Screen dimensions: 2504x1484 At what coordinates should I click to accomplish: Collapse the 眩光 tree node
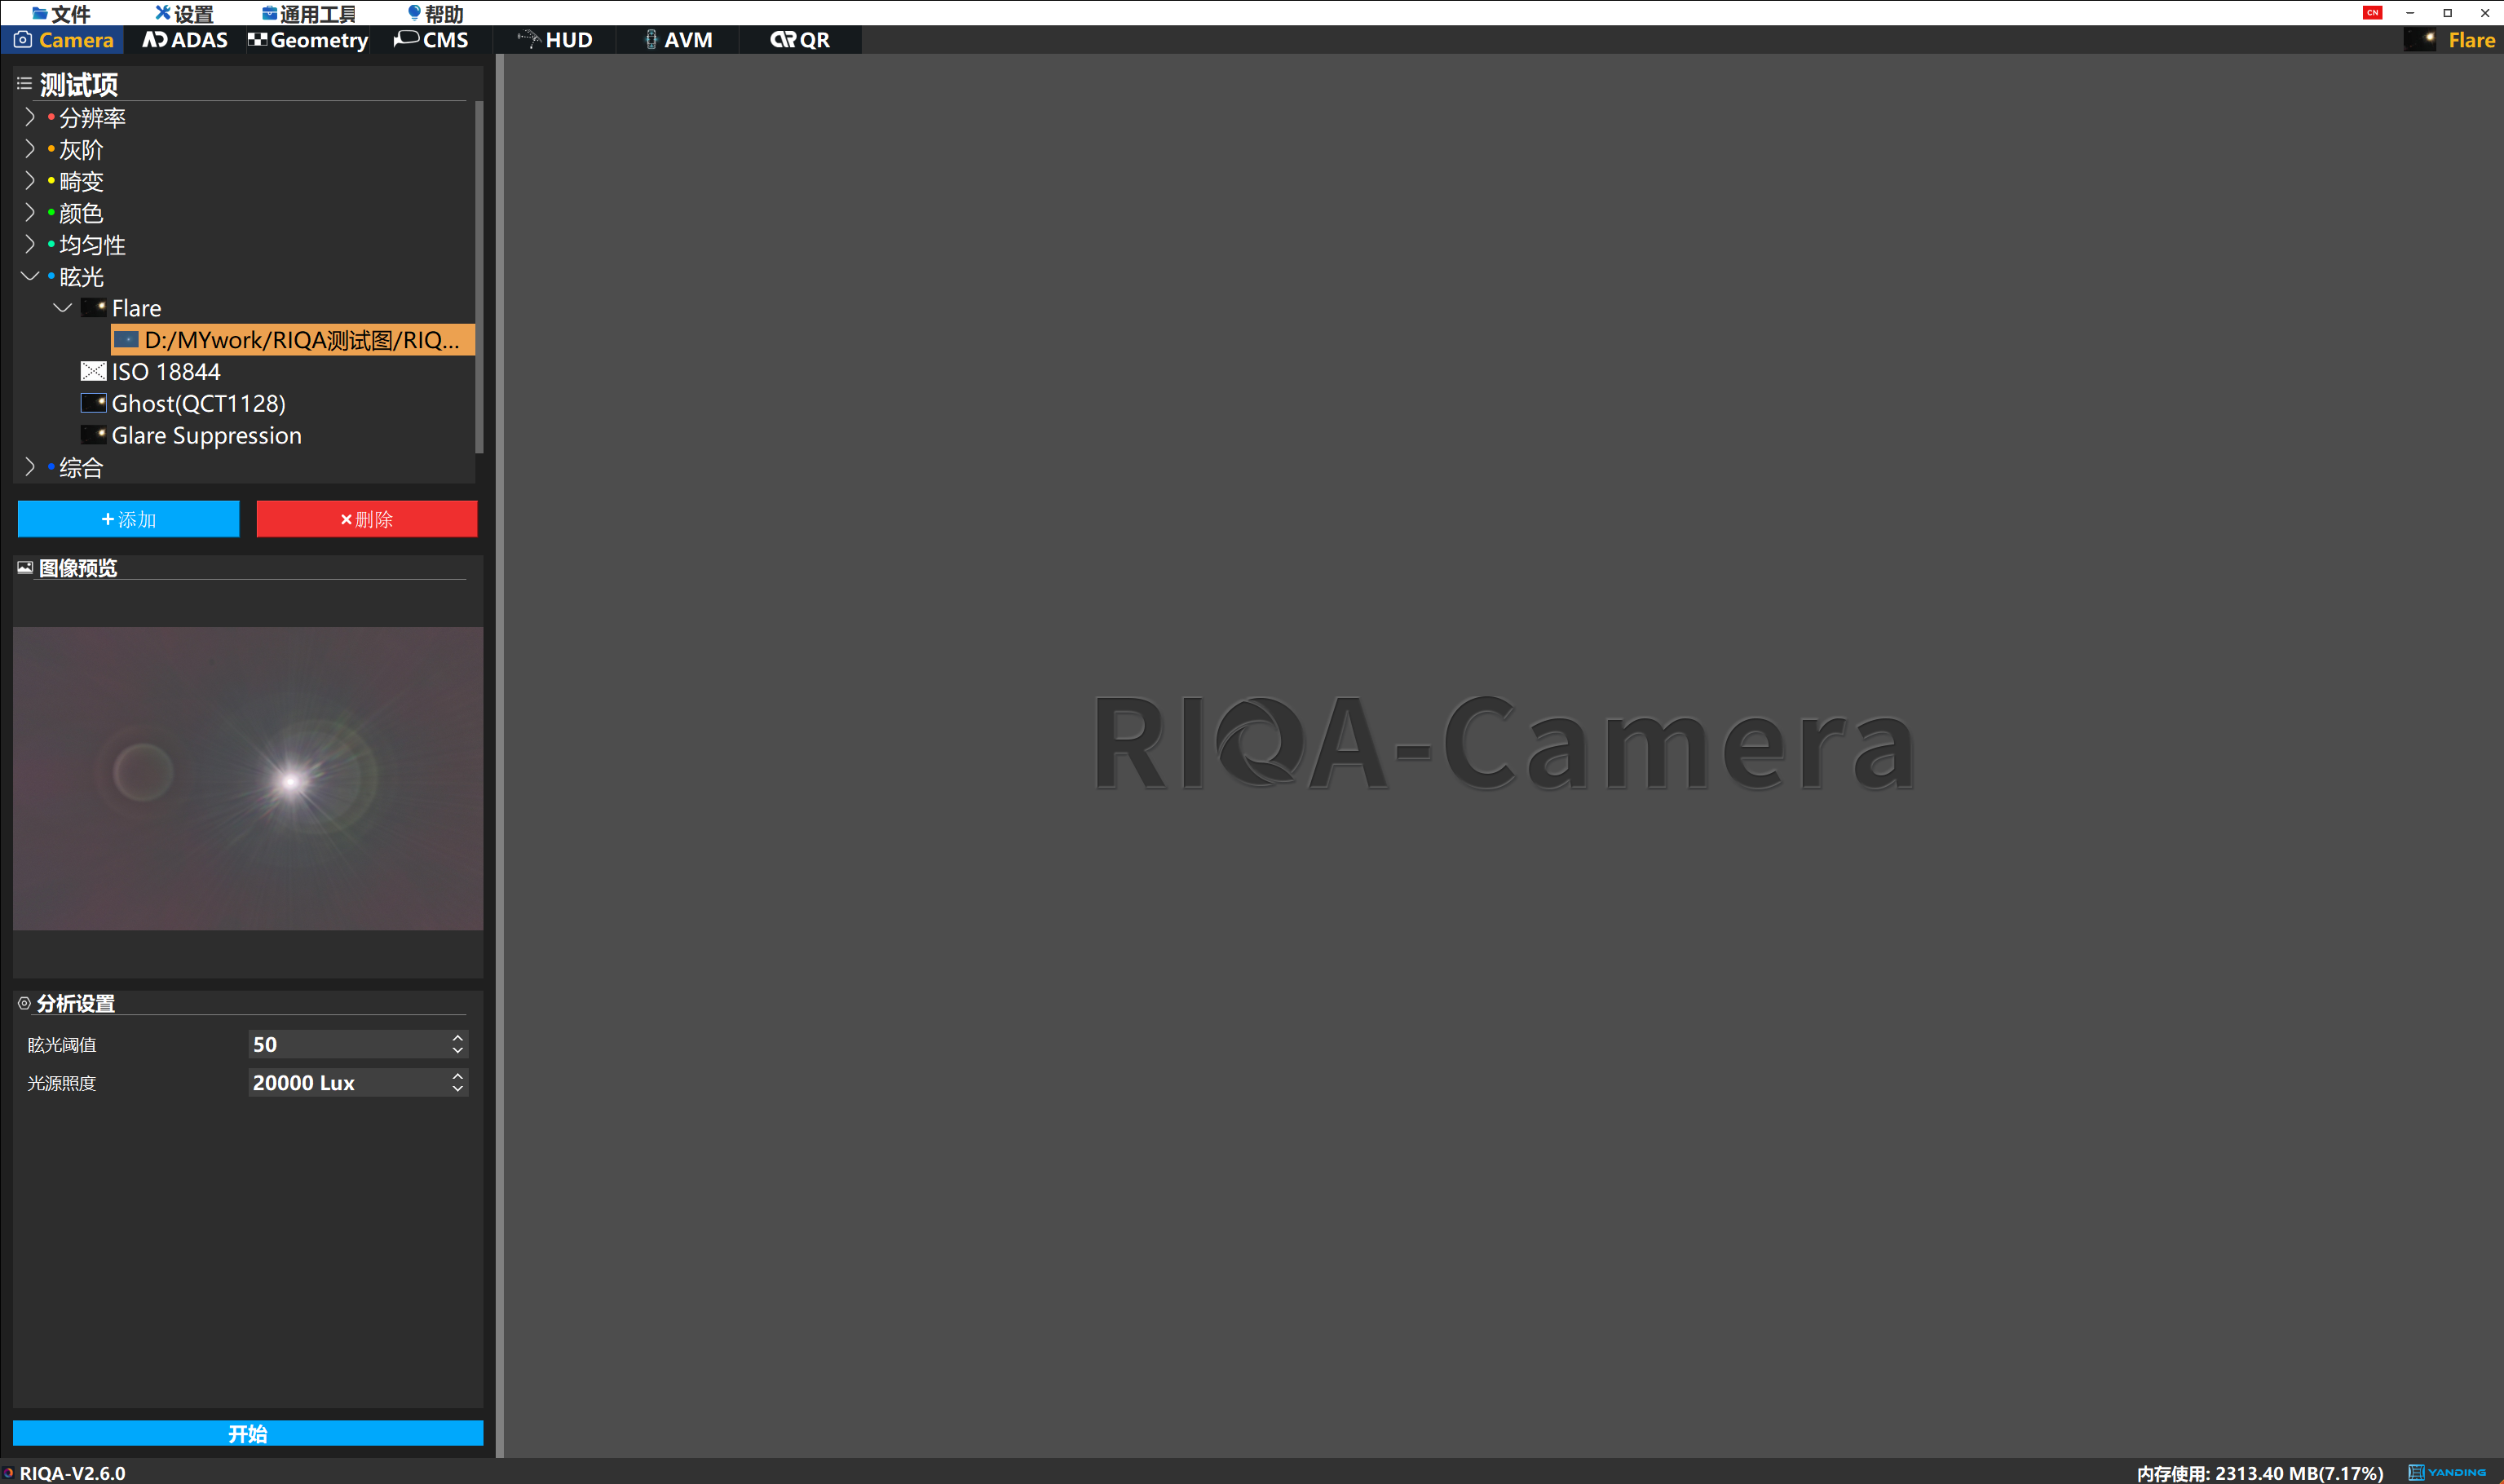[x=29, y=277]
